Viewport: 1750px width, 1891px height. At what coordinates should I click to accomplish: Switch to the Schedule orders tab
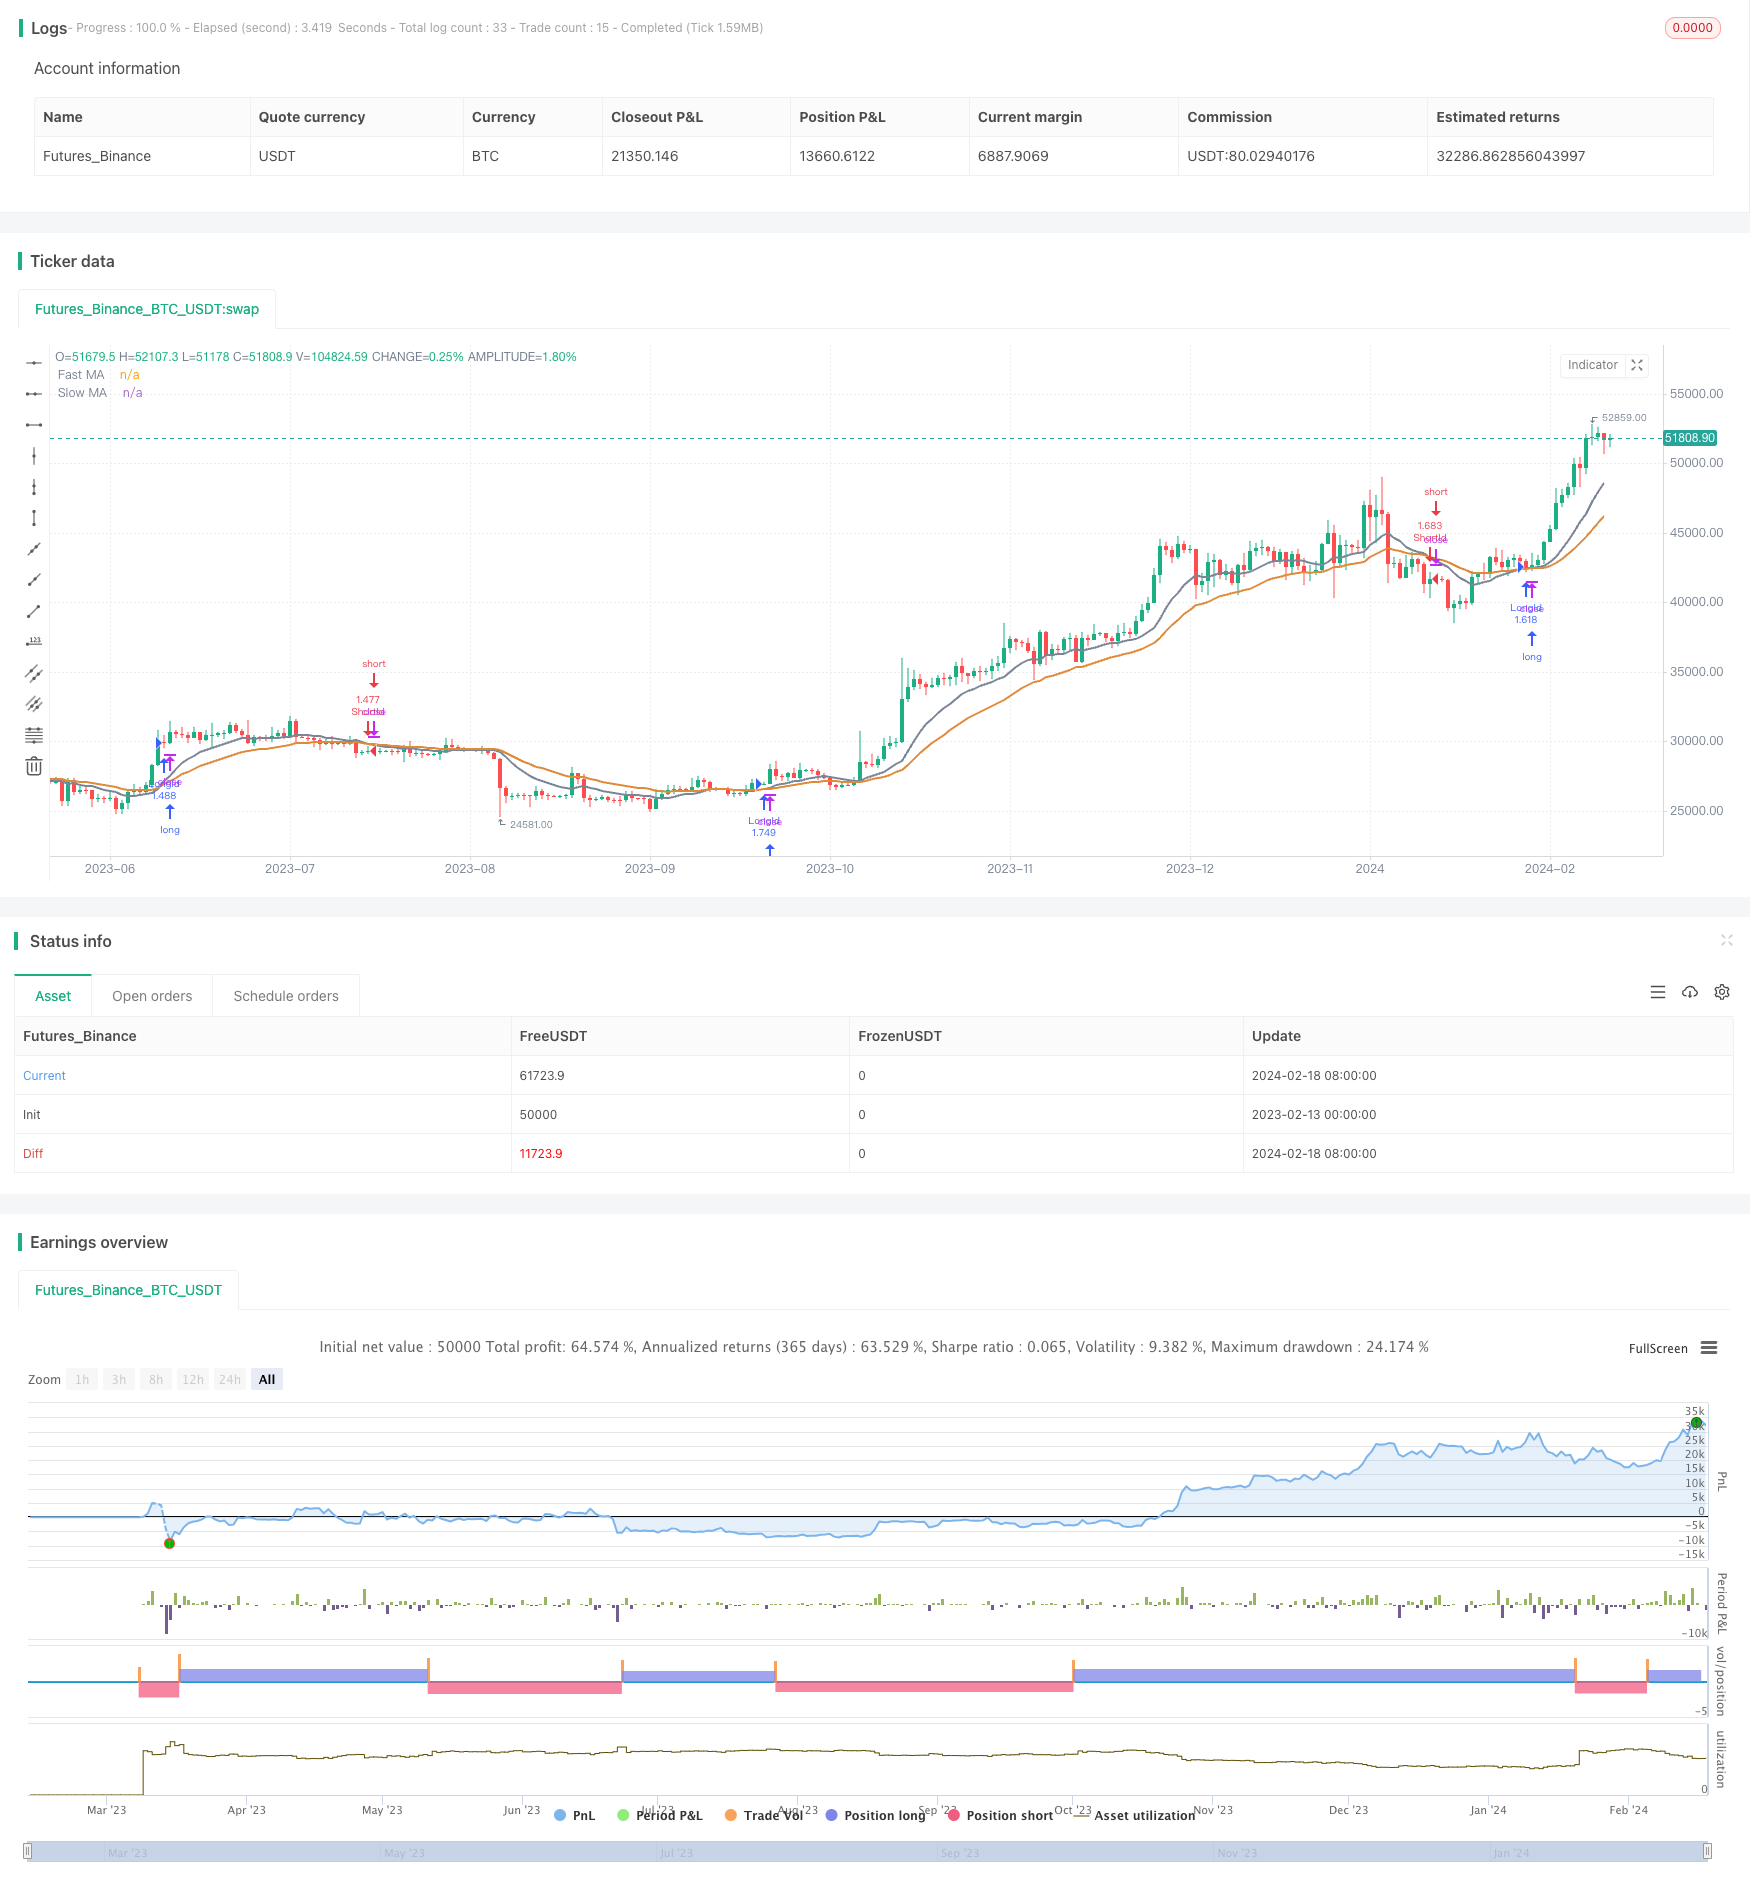pyautogui.click(x=286, y=996)
